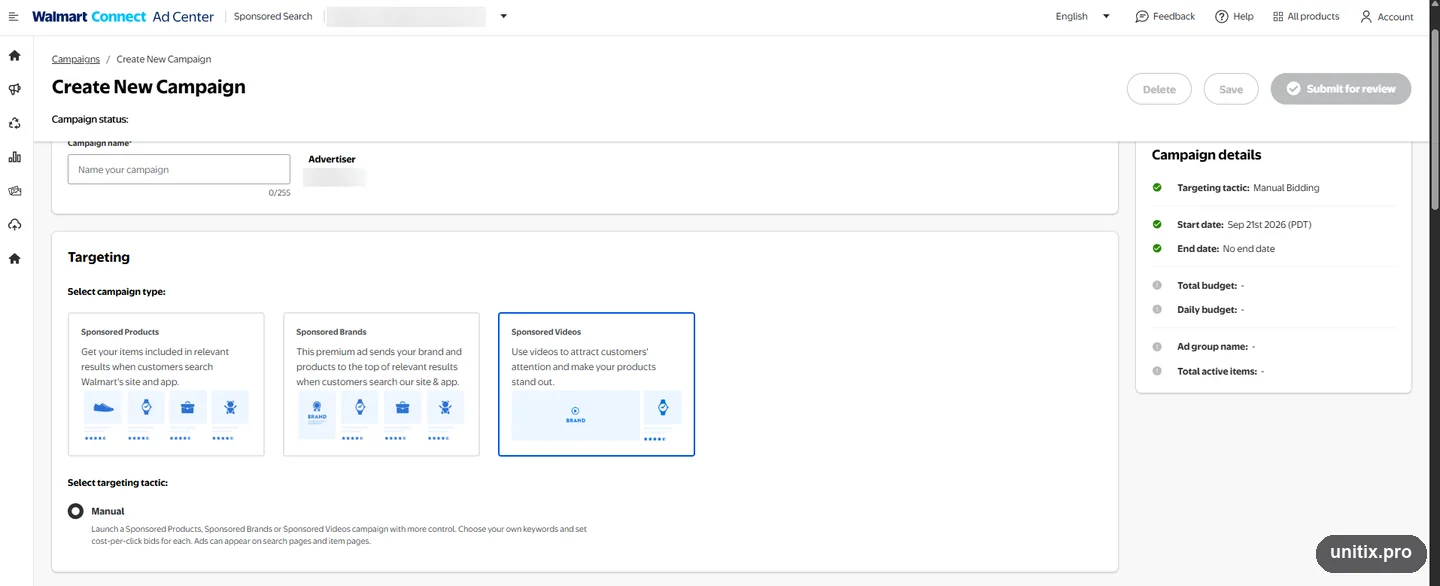Open Feedback from the top bar

pyautogui.click(x=1165, y=16)
